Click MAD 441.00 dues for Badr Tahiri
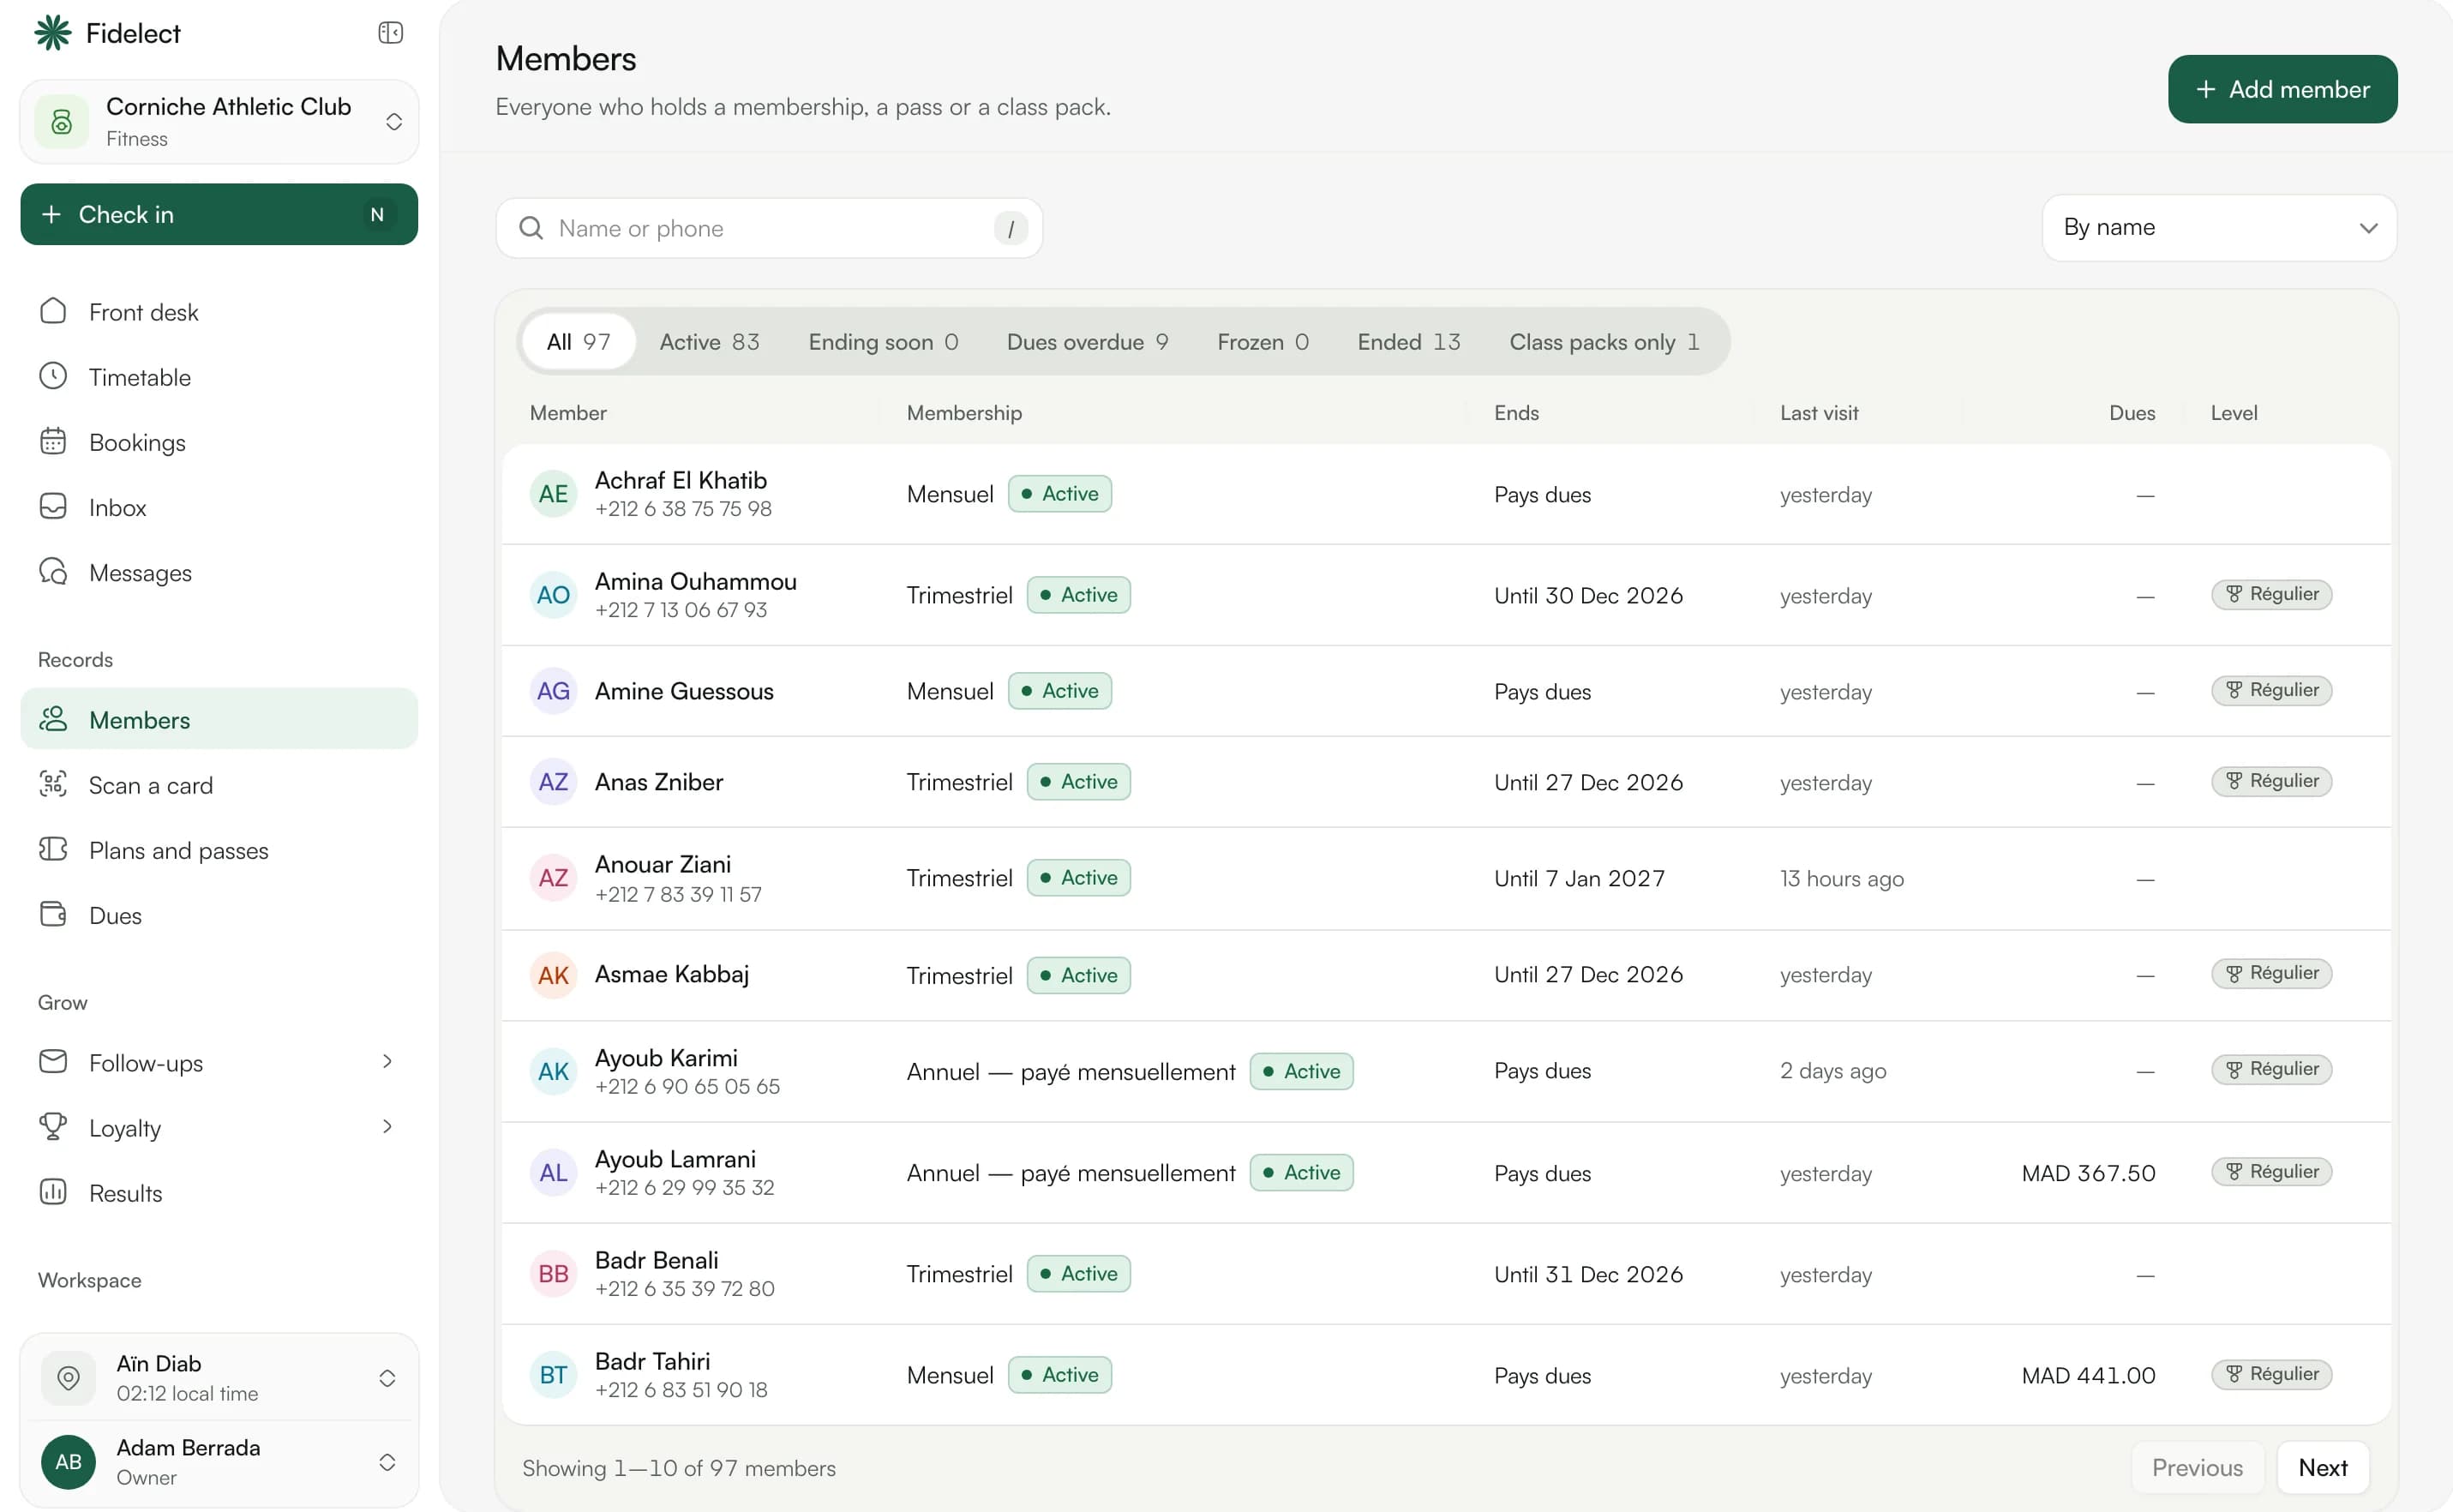The image size is (2453, 1512). [2088, 1375]
